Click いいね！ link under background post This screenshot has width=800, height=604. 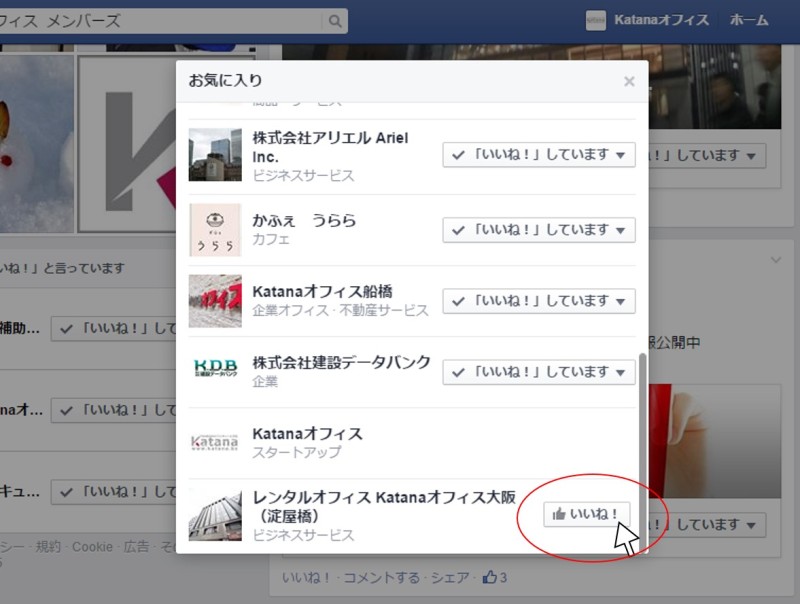[x=304, y=577]
